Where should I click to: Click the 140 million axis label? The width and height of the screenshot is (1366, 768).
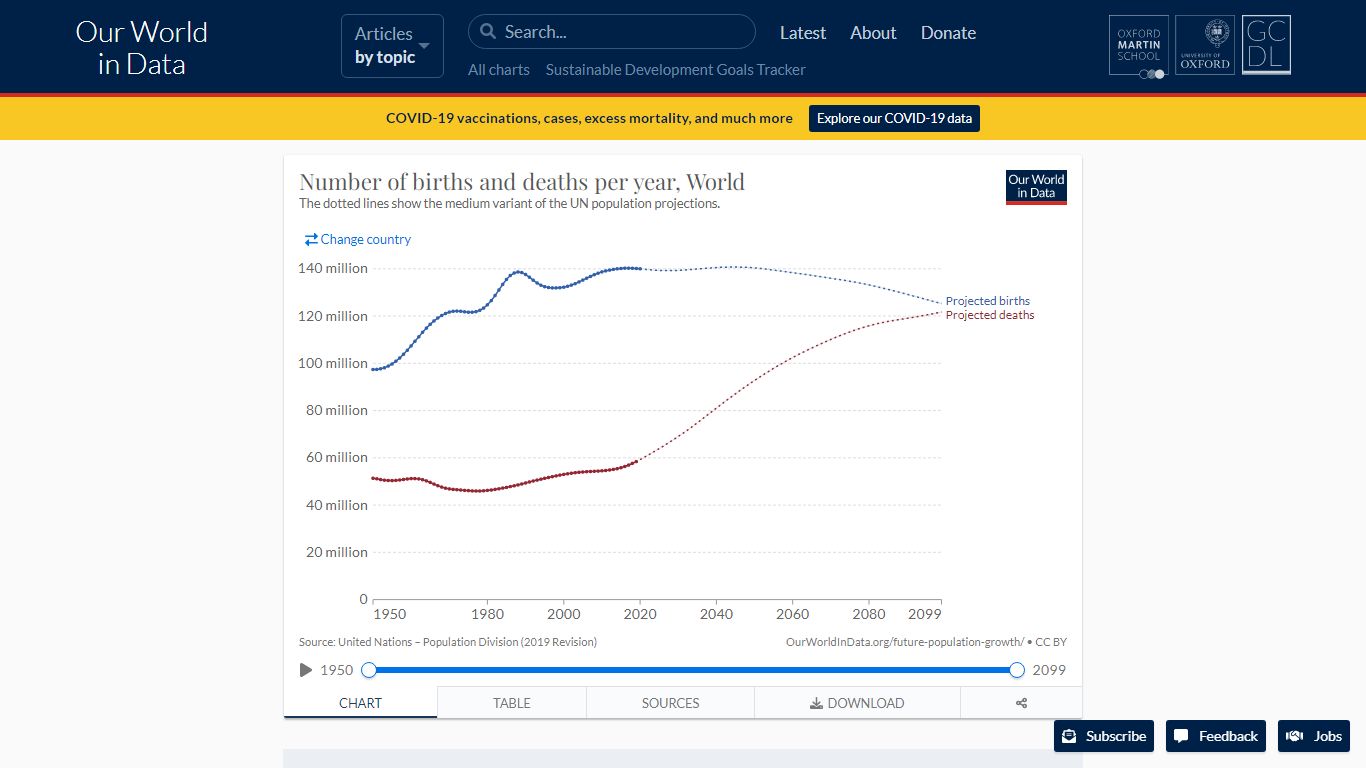pyautogui.click(x=333, y=268)
